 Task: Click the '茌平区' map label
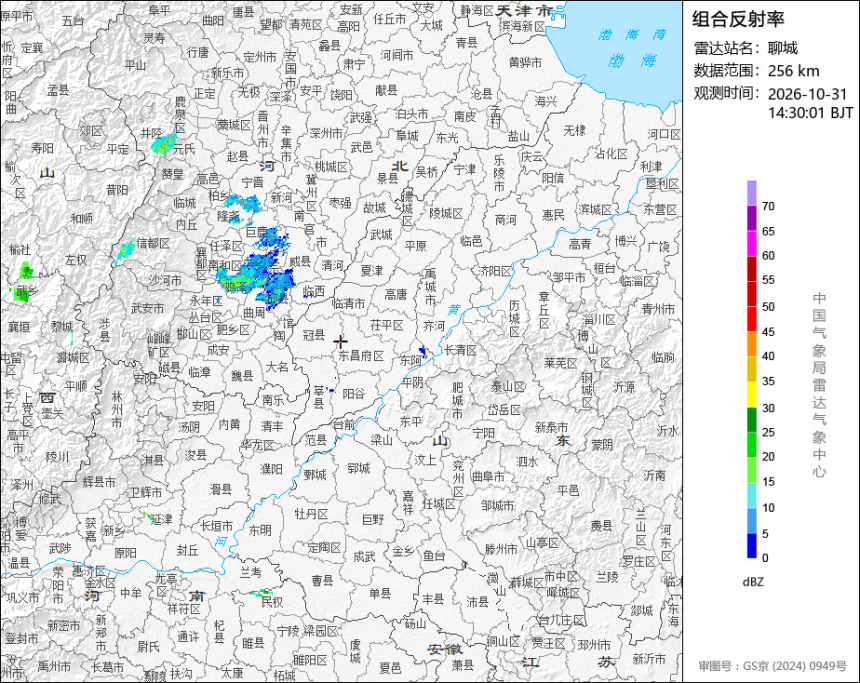pos(387,325)
